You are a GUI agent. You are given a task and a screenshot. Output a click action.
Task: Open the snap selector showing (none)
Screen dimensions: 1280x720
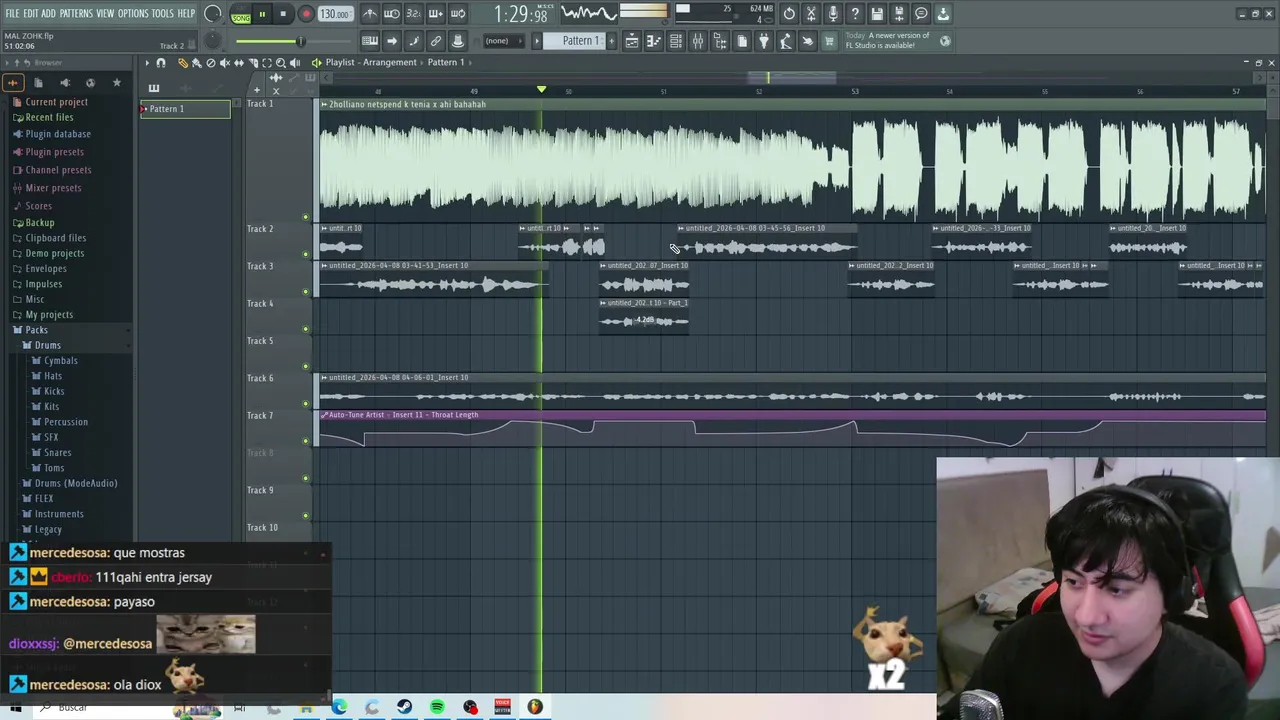click(x=504, y=41)
